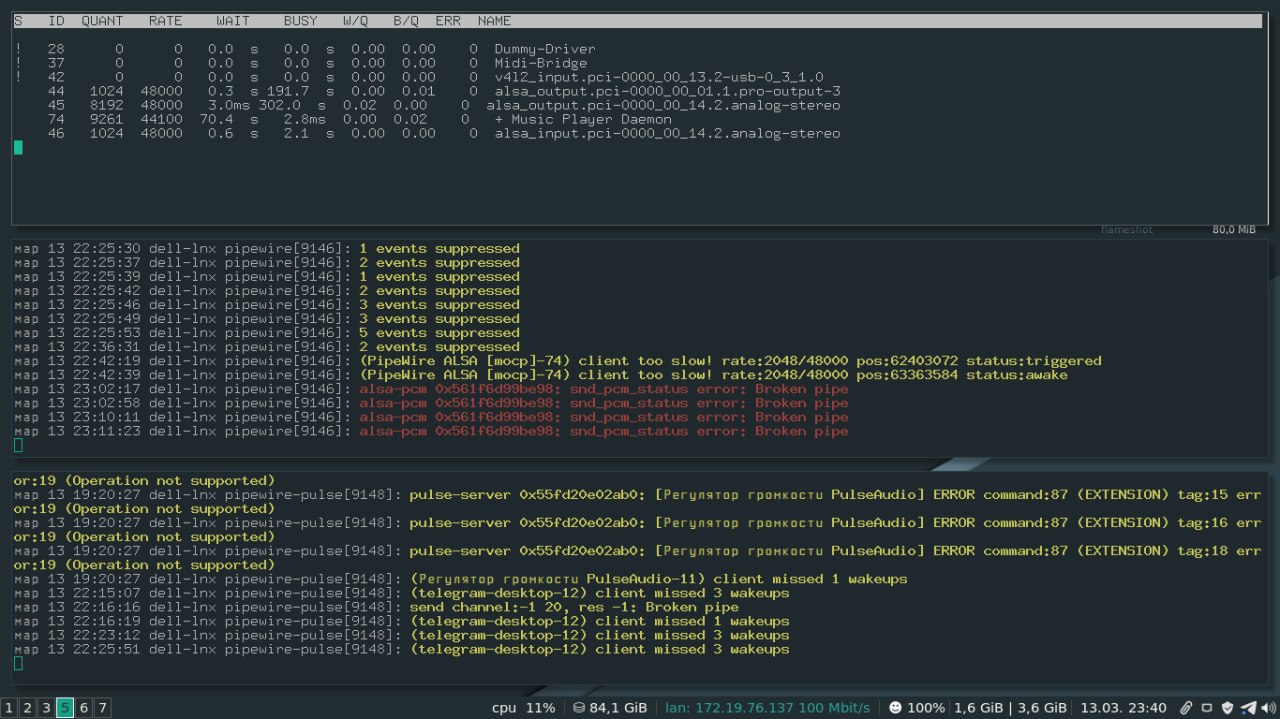Switch to workspace 1

click(8, 708)
